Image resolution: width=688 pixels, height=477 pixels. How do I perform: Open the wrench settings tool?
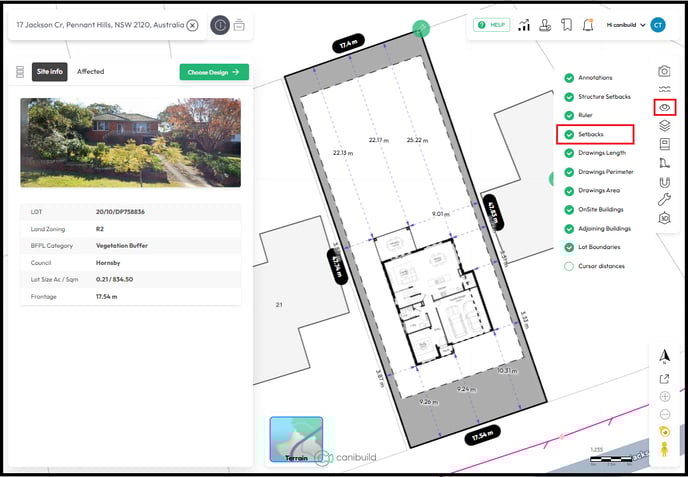click(665, 199)
